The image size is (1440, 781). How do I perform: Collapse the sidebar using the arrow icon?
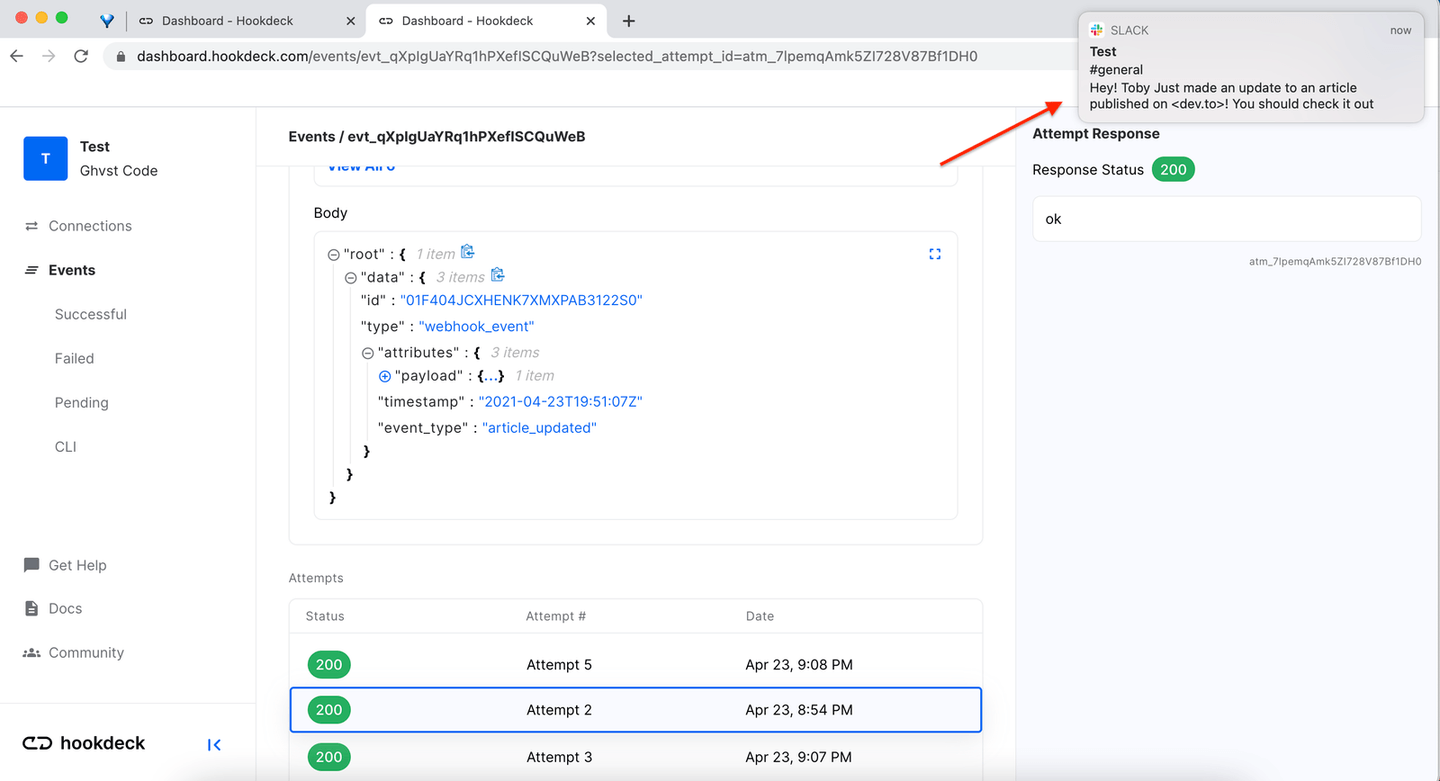click(213, 744)
